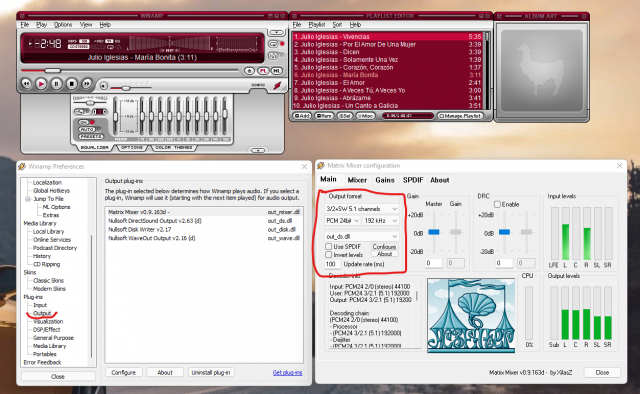Click the playlist Add button
The width and height of the screenshot is (640, 394).
(x=302, y=116)
